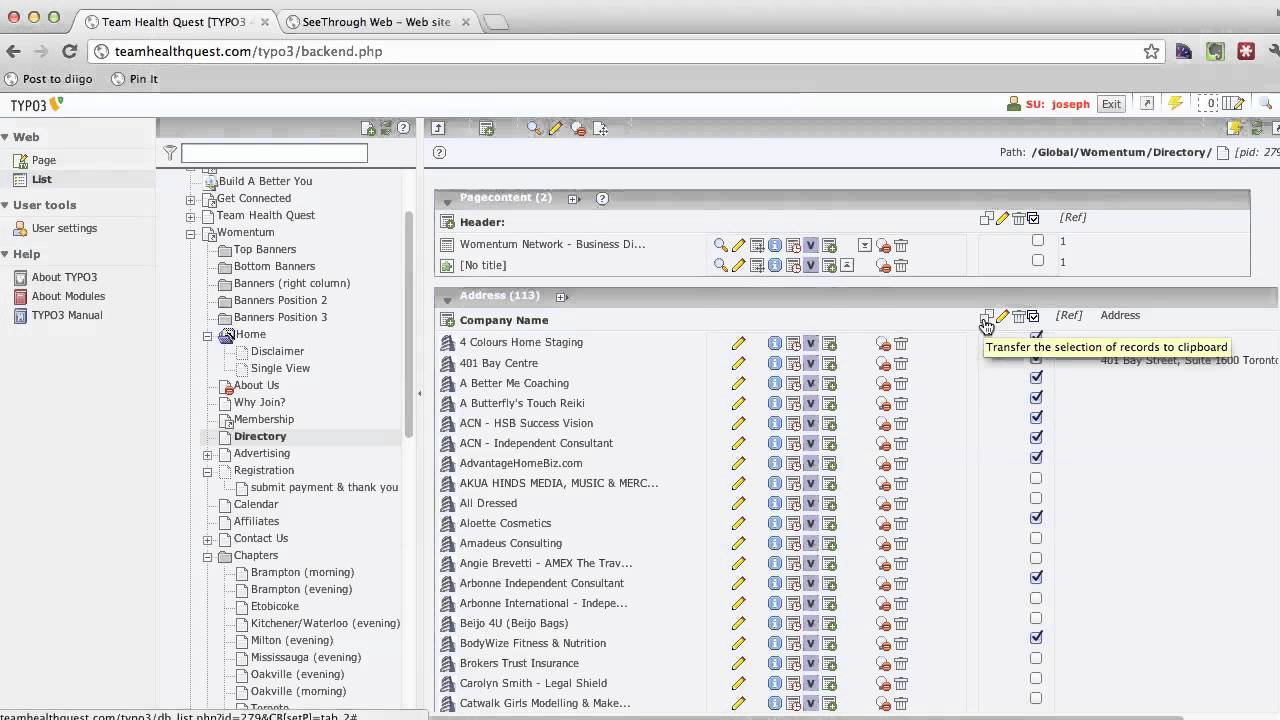Image resolution: width=1280 pixels, height=720 pixels.
Task: Edit 4 Colours Home Staging record
Action: point(738,343)
